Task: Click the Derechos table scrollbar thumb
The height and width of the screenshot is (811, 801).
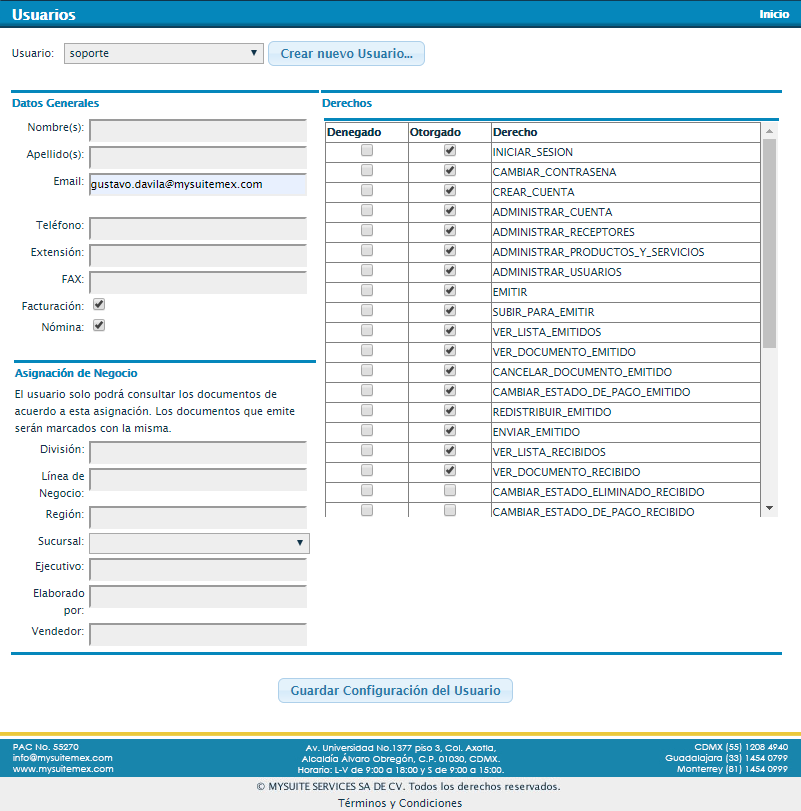Action: (769, 243)
